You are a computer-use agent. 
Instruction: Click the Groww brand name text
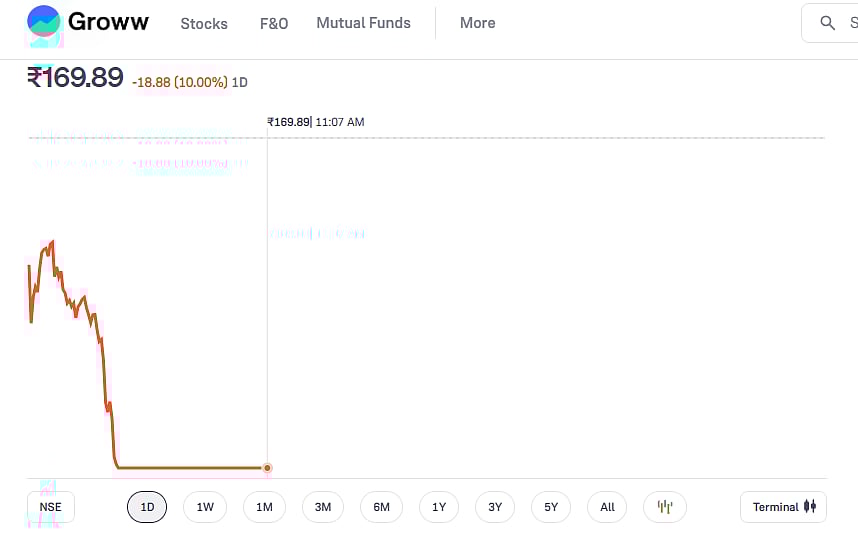[108, 22]
